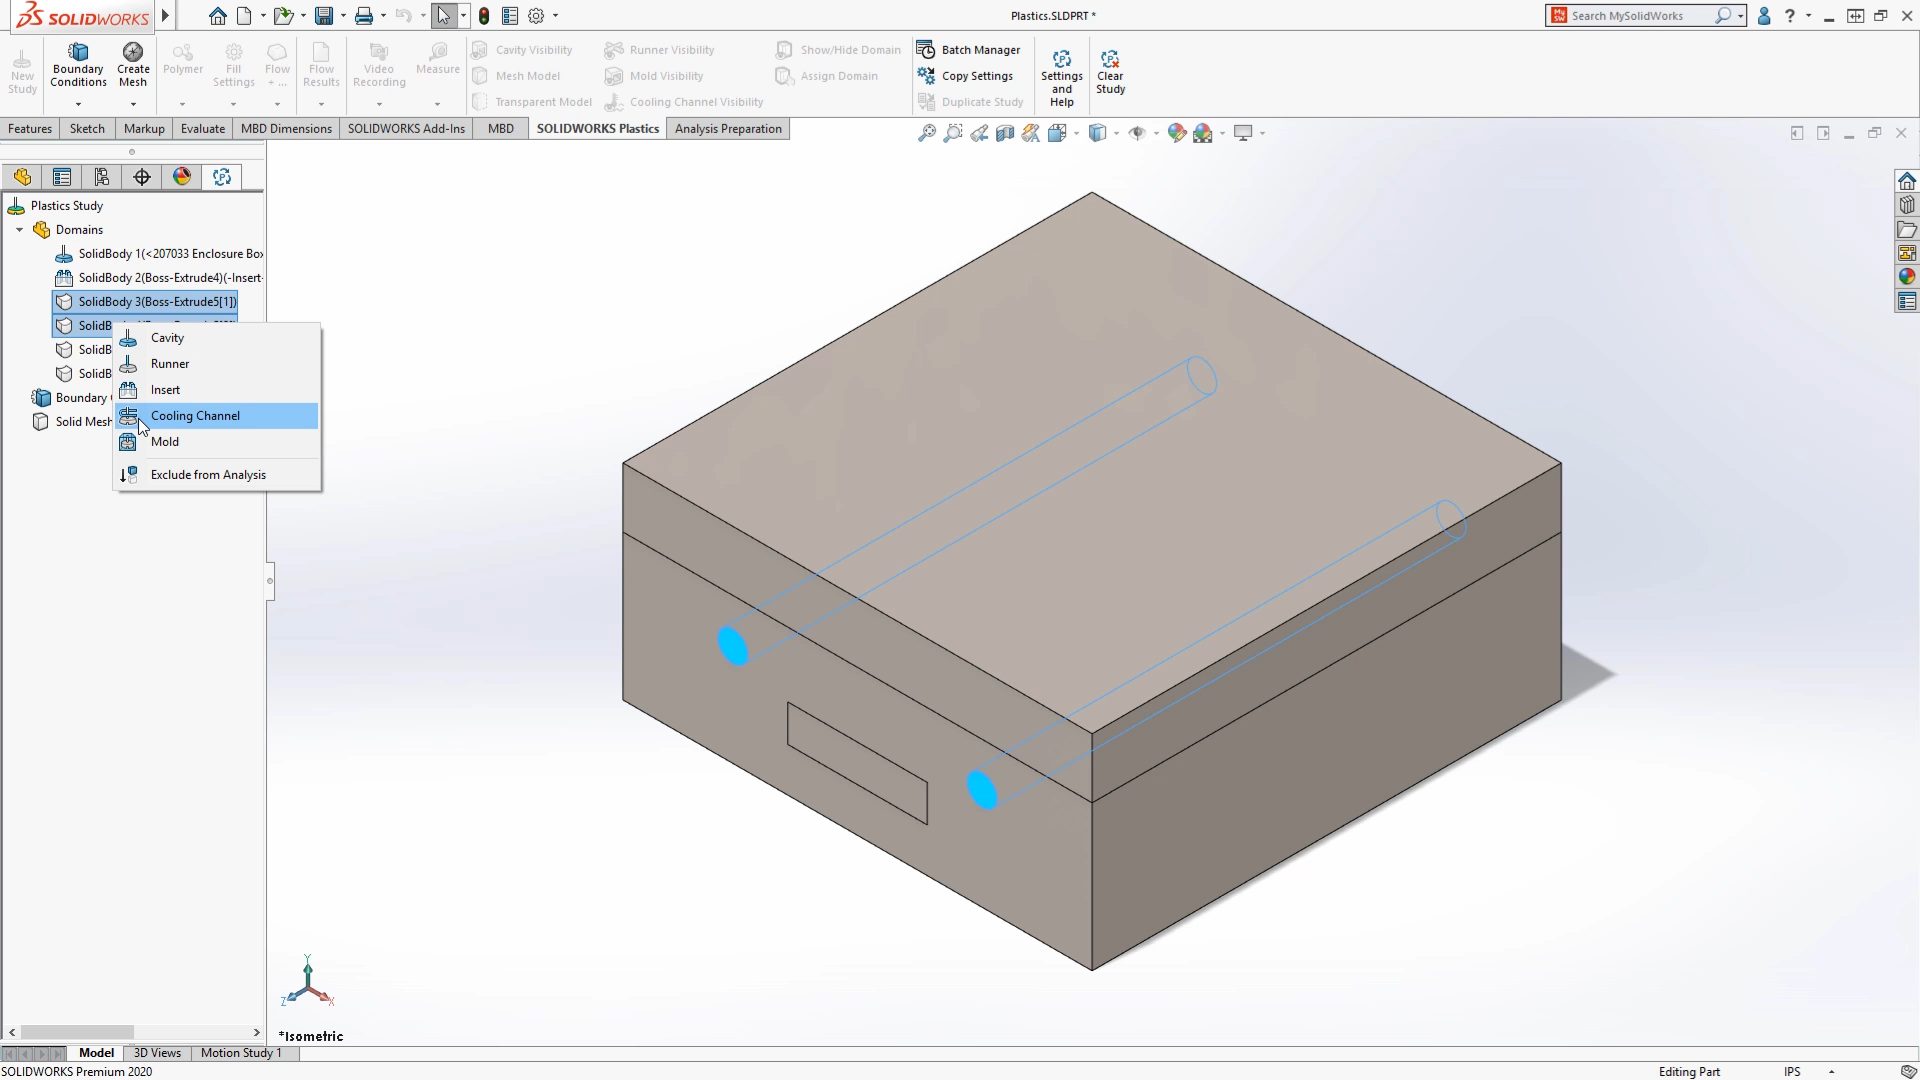This screenshot has height=1080, width=1920.
Task: Open dropdown arrow under Create Mesh
Action: pyautogui.click(x=133, y=104)
